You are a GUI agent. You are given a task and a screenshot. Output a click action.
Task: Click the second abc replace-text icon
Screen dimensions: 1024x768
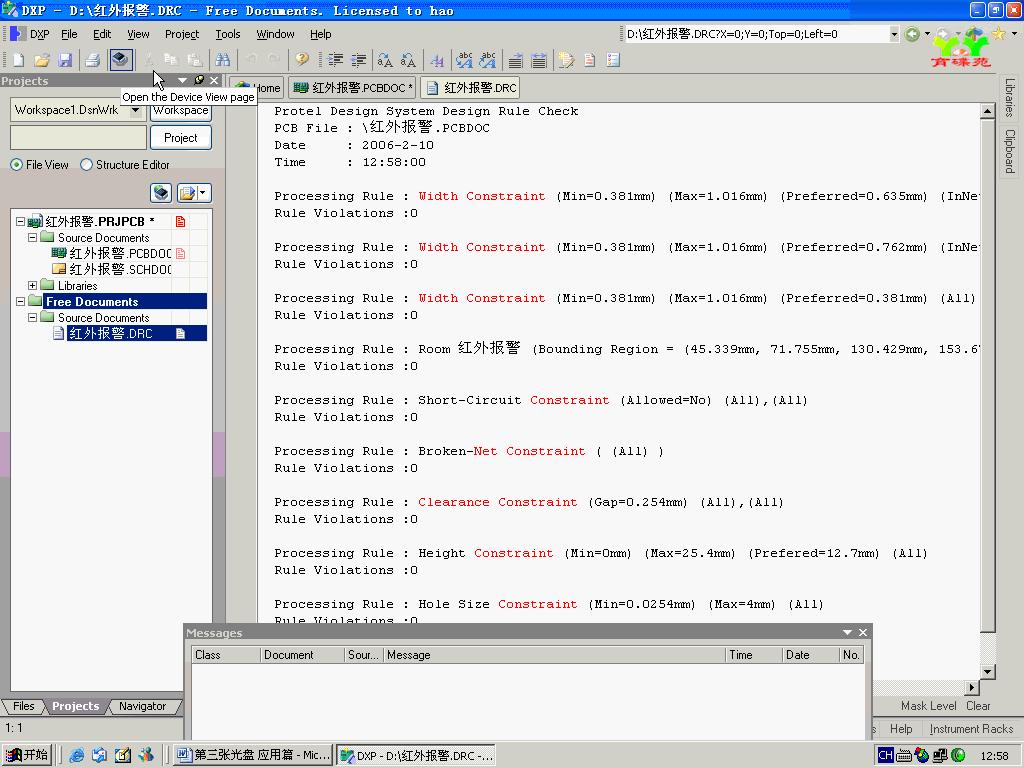pos(488,60)
